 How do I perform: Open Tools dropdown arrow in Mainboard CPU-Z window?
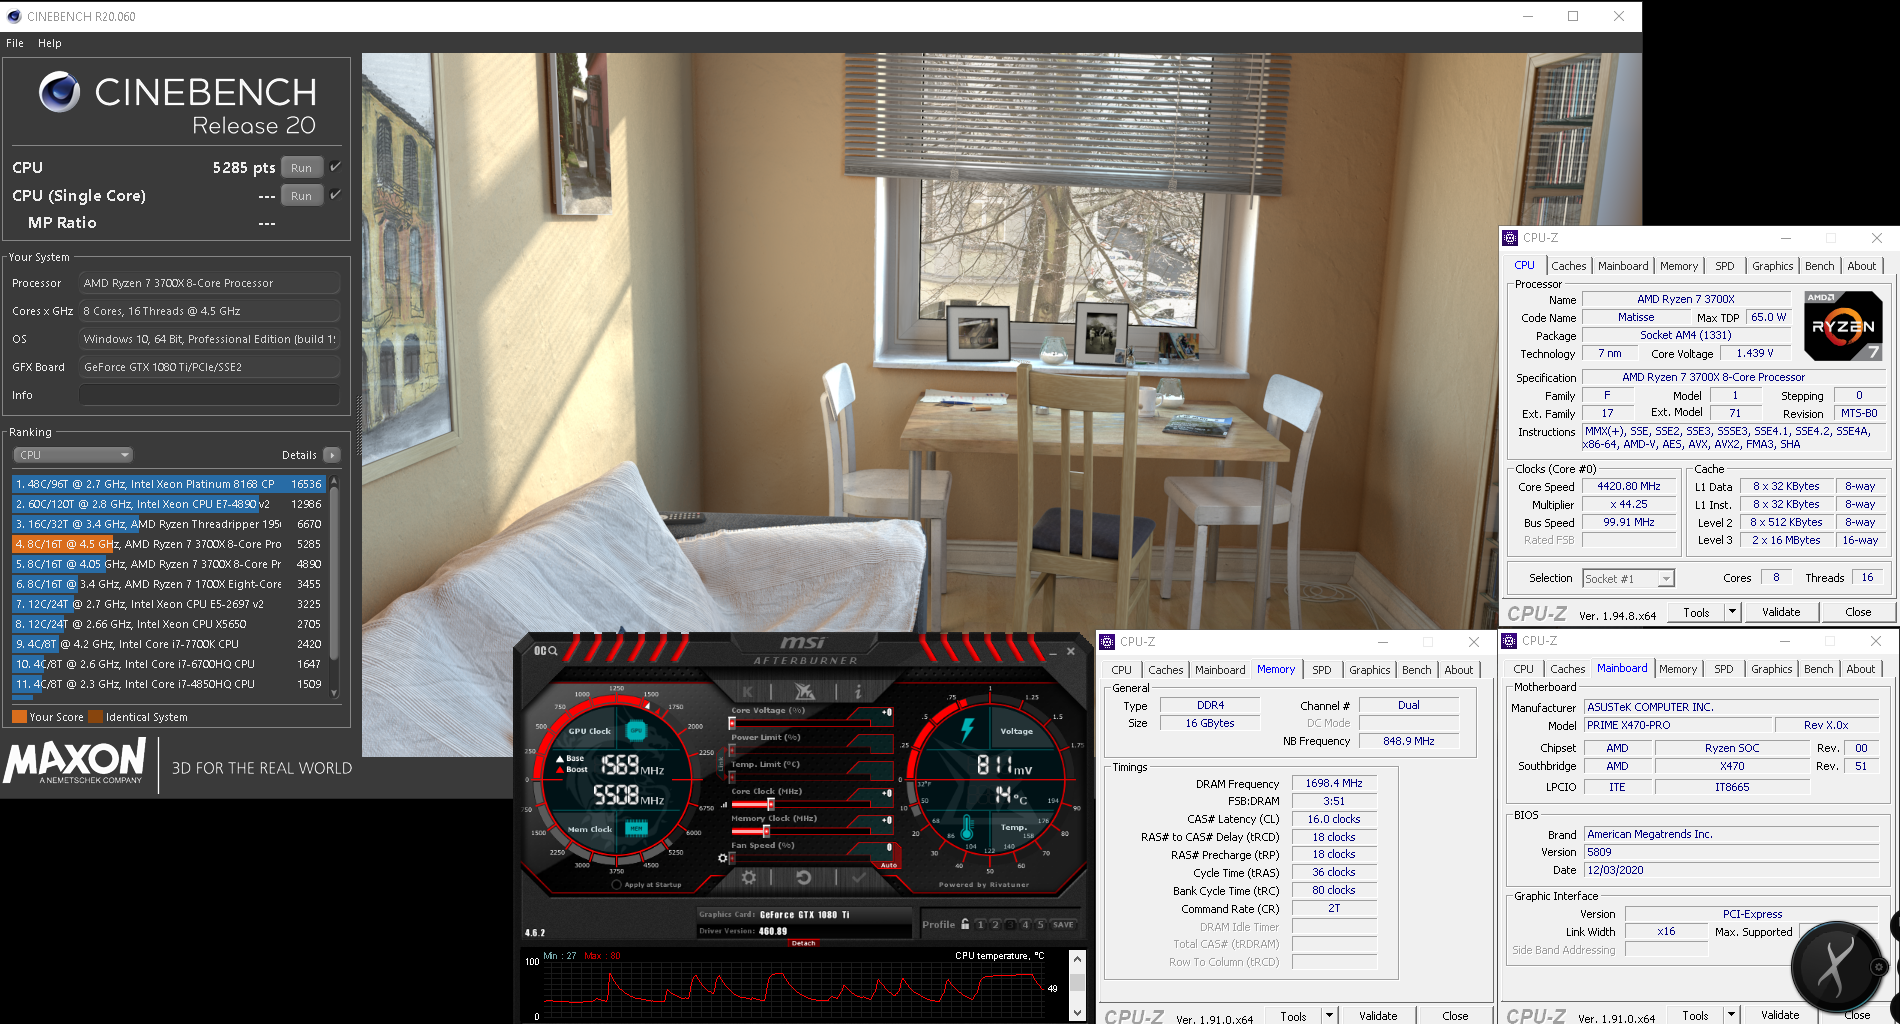(1731, 1015)
